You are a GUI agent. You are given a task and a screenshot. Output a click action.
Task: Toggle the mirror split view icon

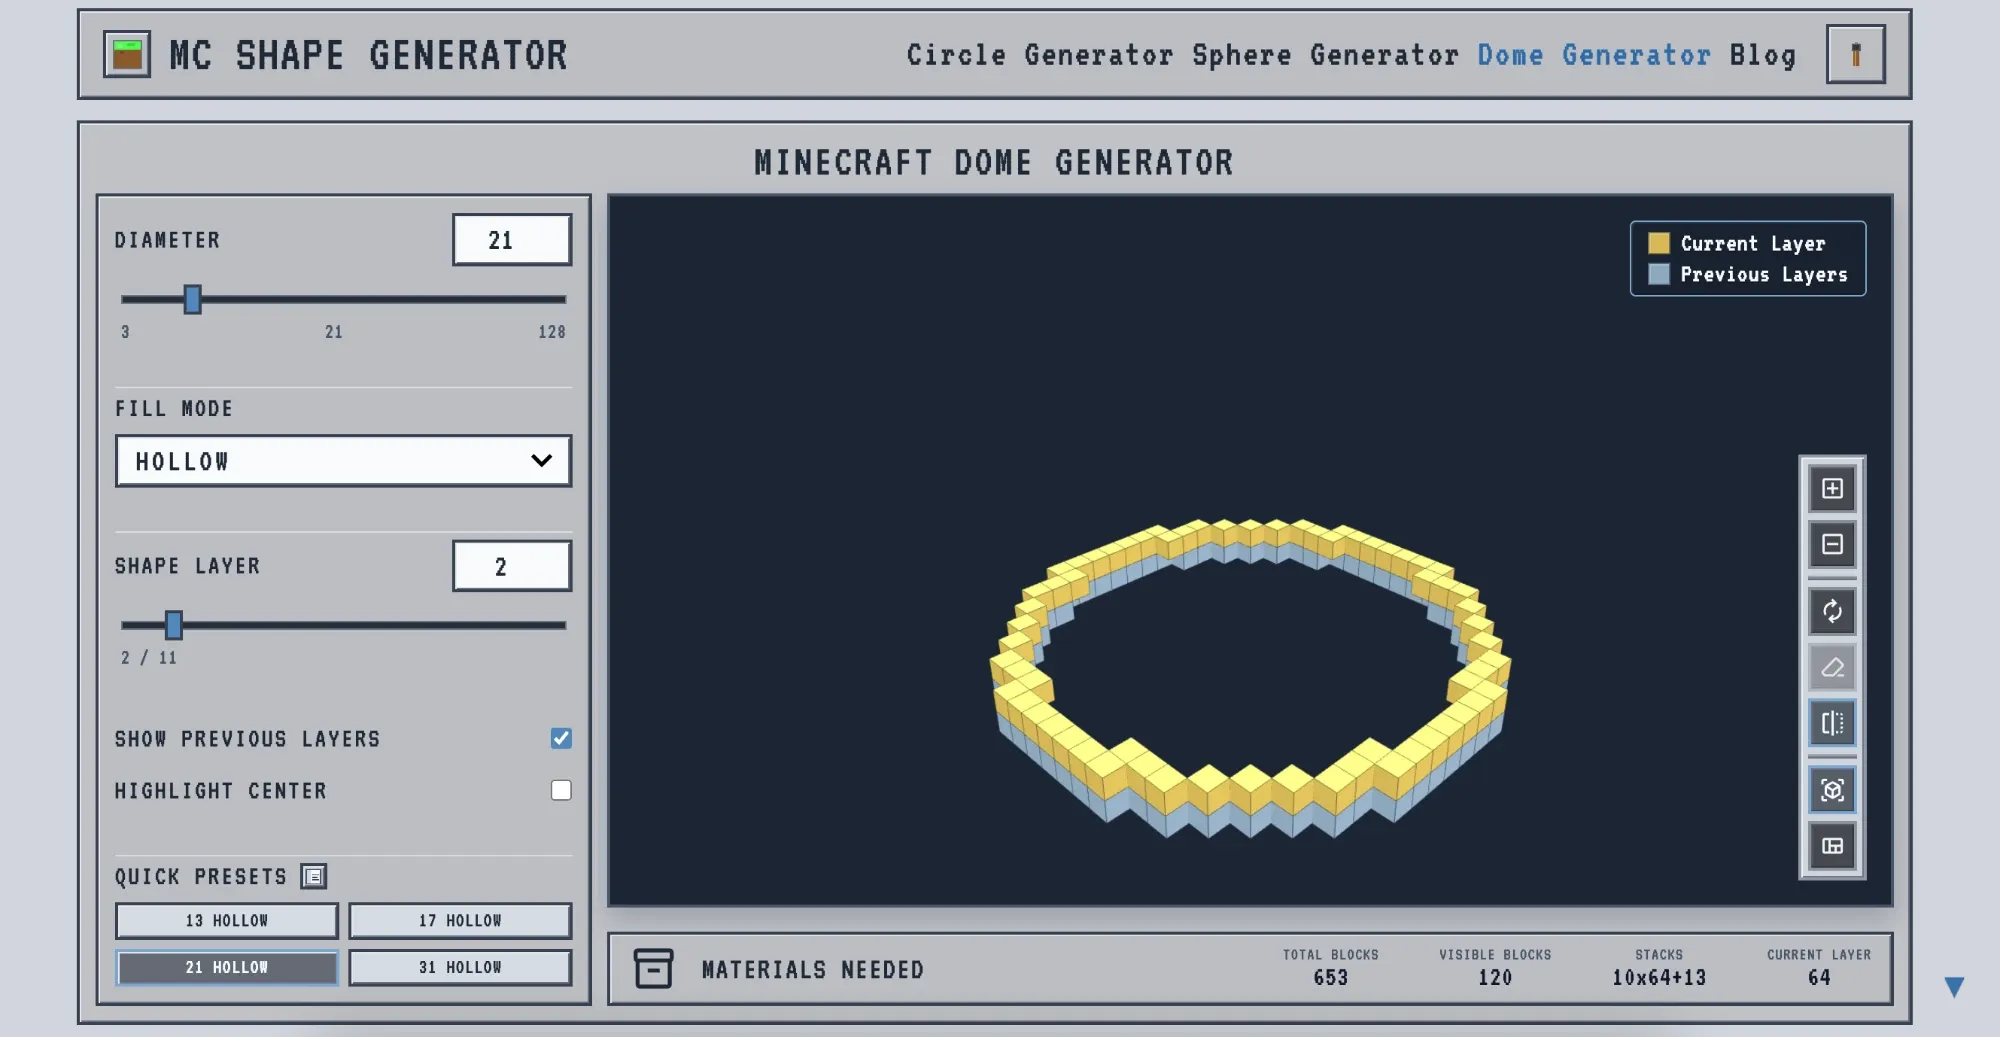click(x=1832, y=723)
